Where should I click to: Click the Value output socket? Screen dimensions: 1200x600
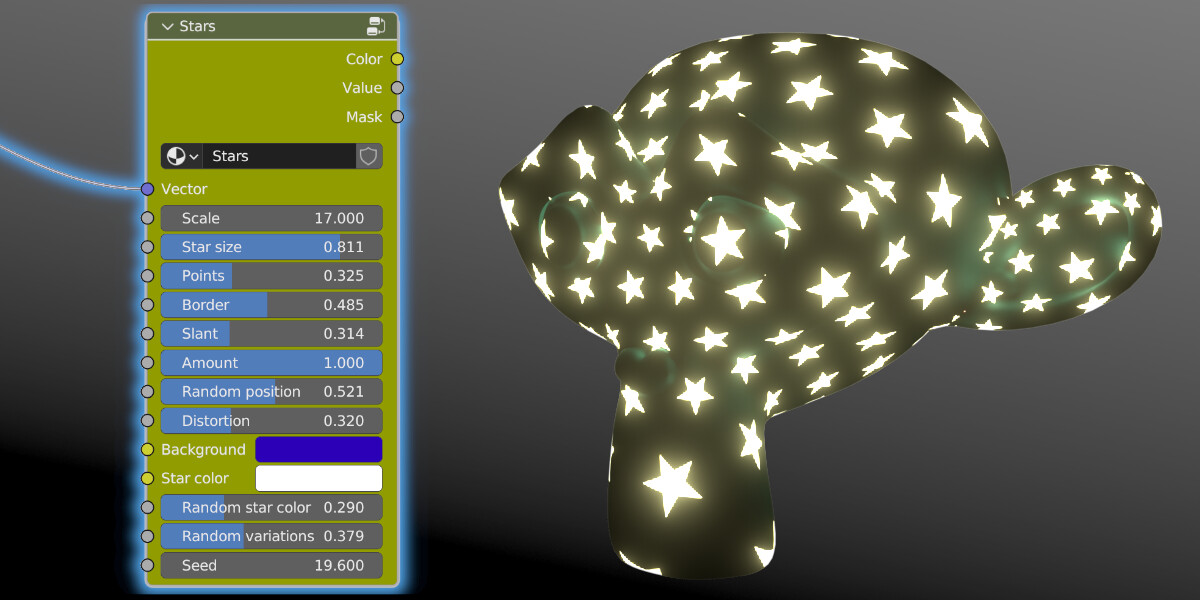pos(397,88)
